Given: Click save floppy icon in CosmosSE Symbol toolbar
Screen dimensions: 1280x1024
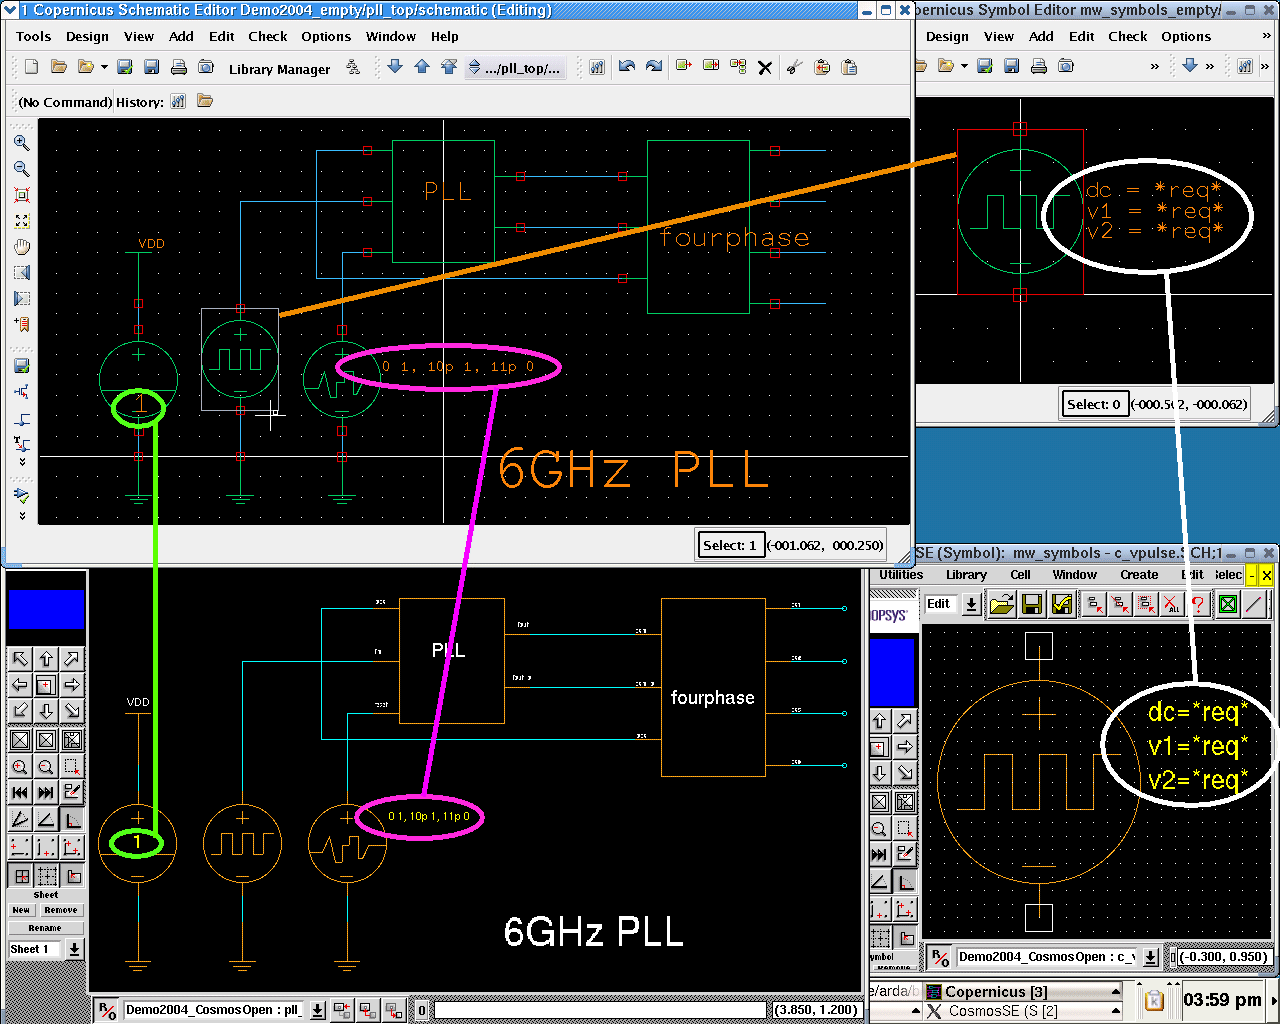Looking at the screenshot, I should [x=1032, y=603].
